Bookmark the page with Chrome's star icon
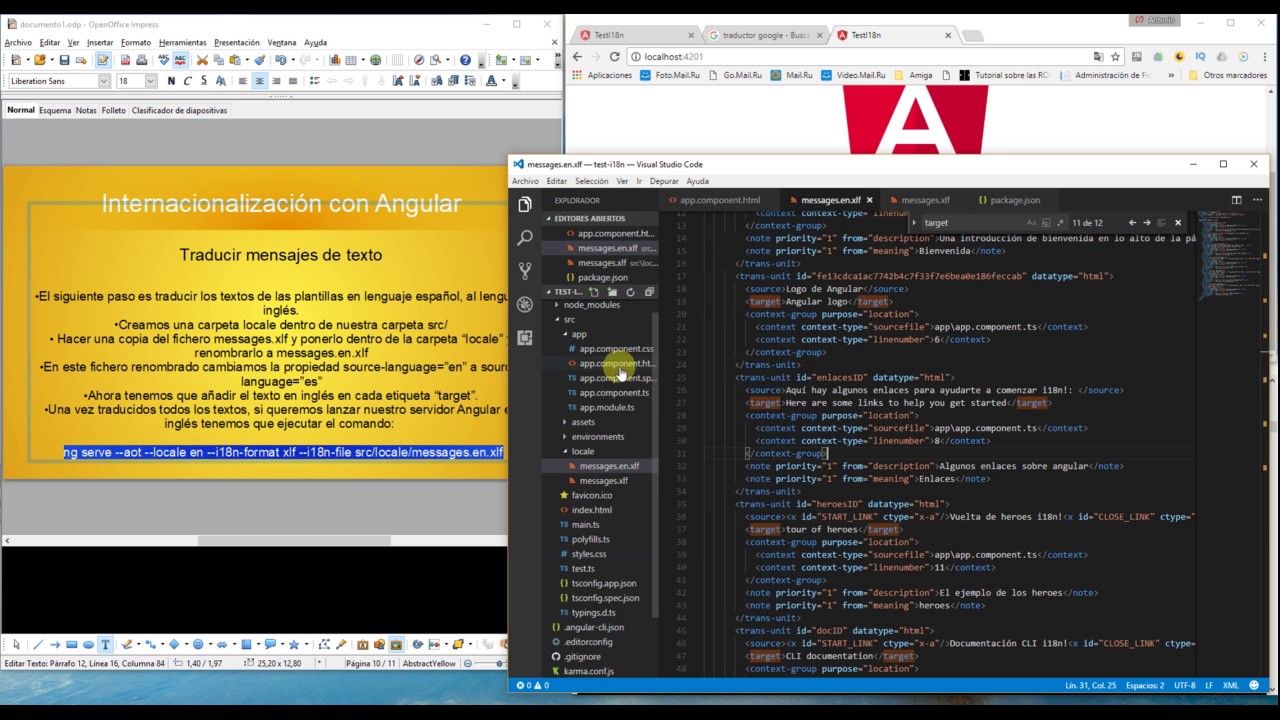Viewport: 1280px width, 720px height. [1115, 57]
